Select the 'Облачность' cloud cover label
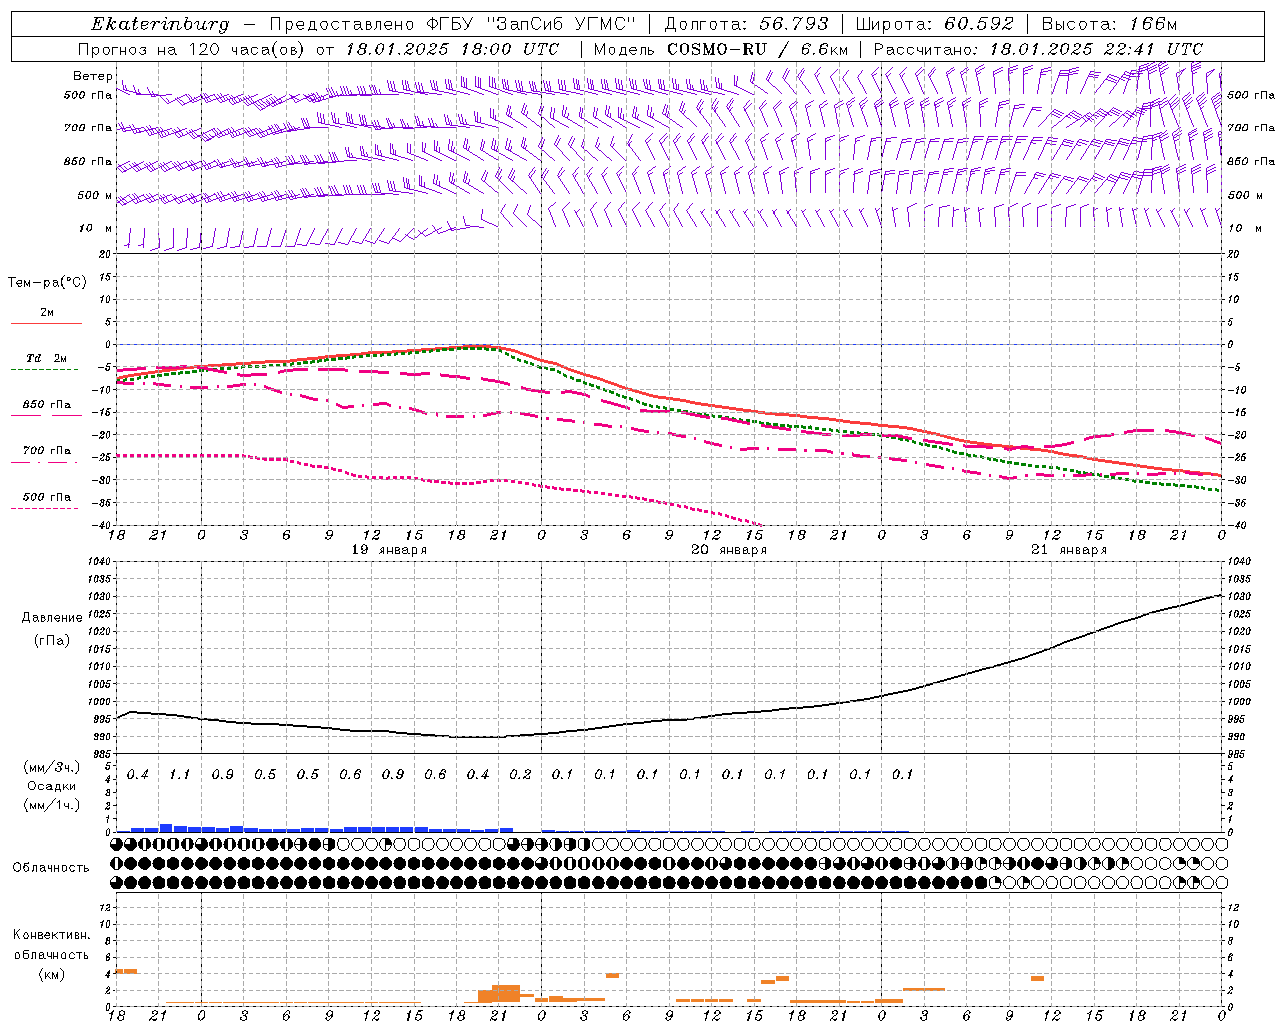Image resolution: width=1280 pixels, height=1024 pixels. (x=51, y=868)
